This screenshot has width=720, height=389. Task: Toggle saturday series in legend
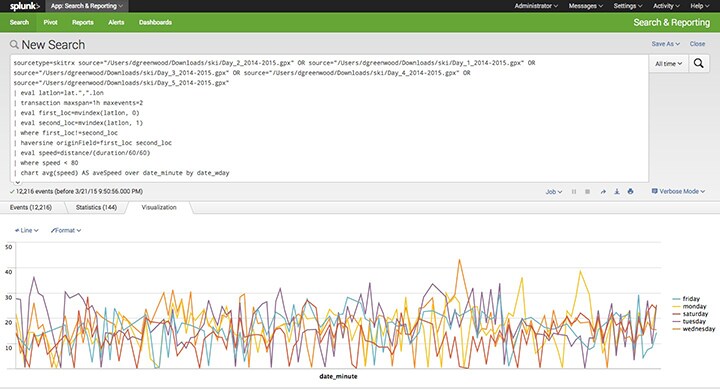point(690,314)
